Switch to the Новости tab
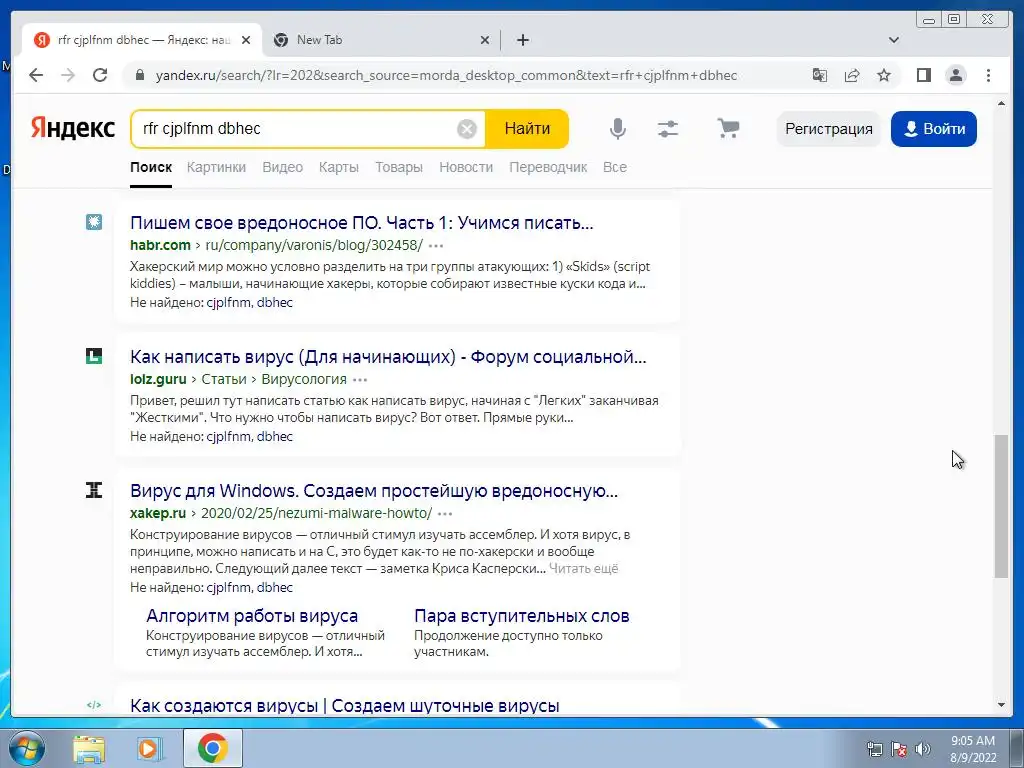This screenshot has height=768, width=1024. 466,167
